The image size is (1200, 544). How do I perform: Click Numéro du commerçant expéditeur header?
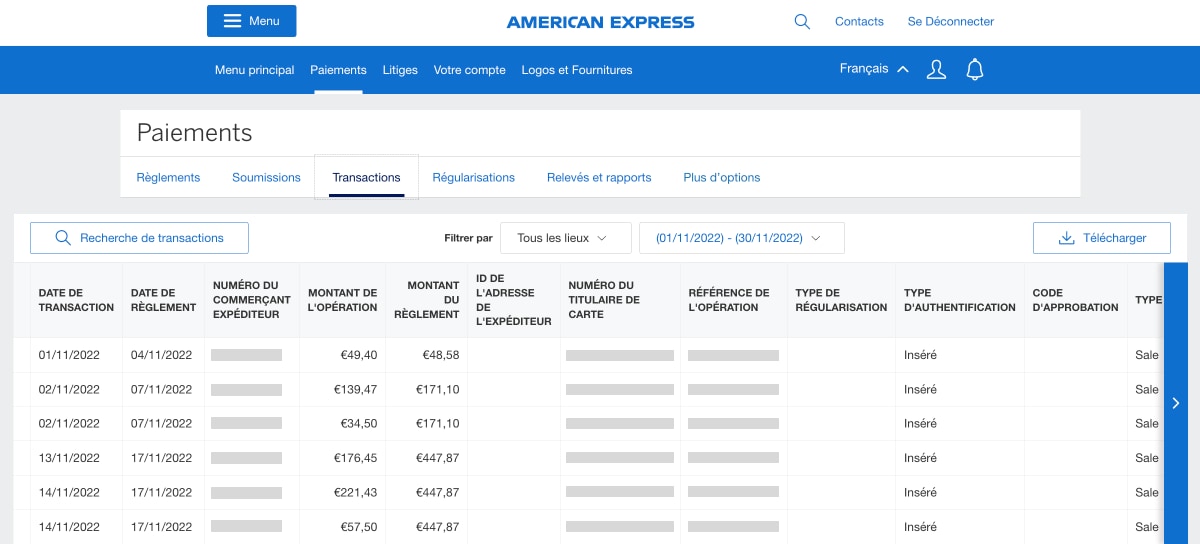point(252,300)
